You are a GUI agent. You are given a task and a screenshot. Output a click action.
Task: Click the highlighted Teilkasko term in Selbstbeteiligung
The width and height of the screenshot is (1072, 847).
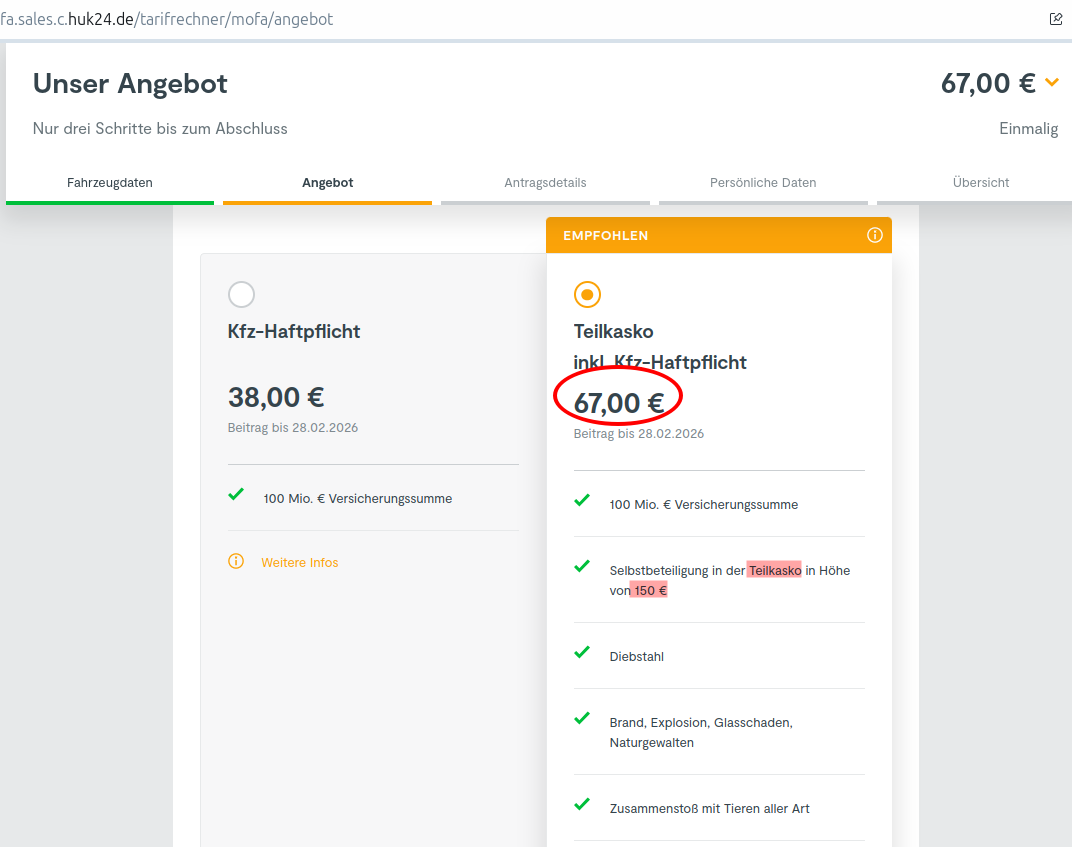point(774,571)
